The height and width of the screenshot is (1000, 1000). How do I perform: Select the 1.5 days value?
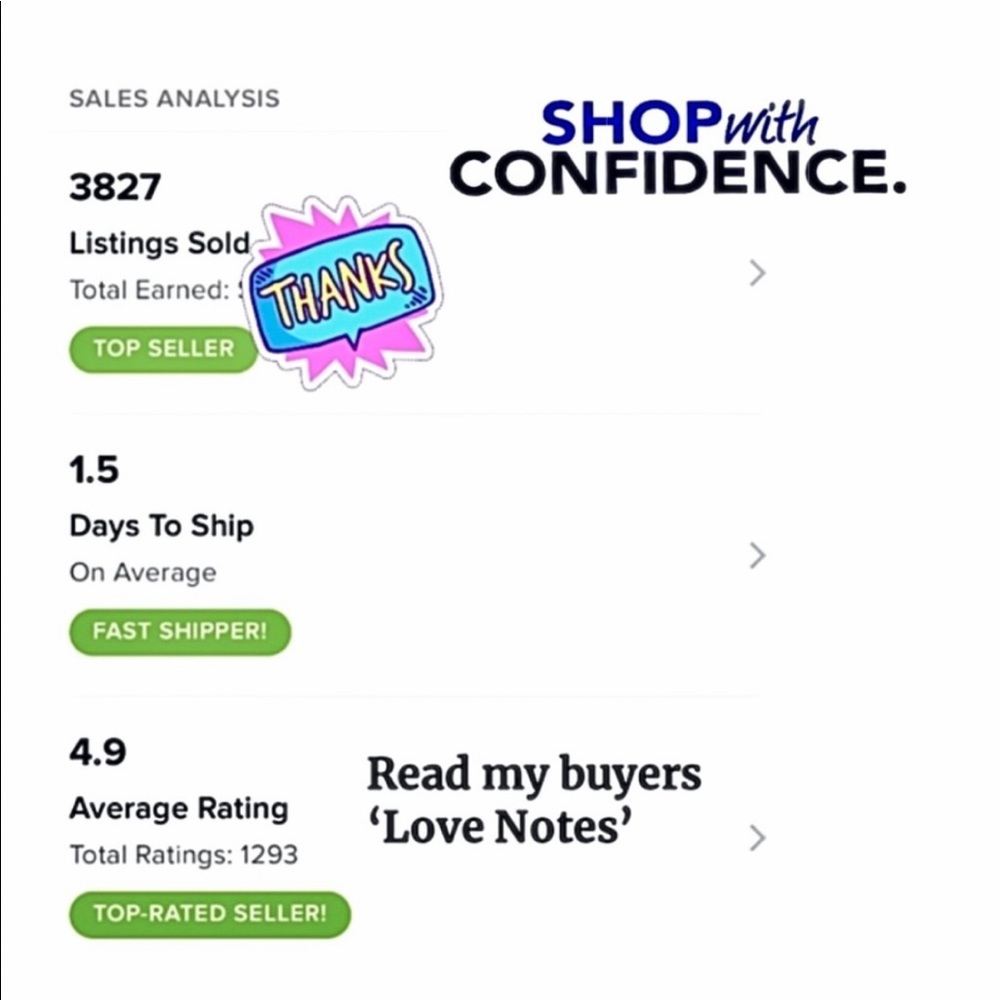(x=94, y=469)
